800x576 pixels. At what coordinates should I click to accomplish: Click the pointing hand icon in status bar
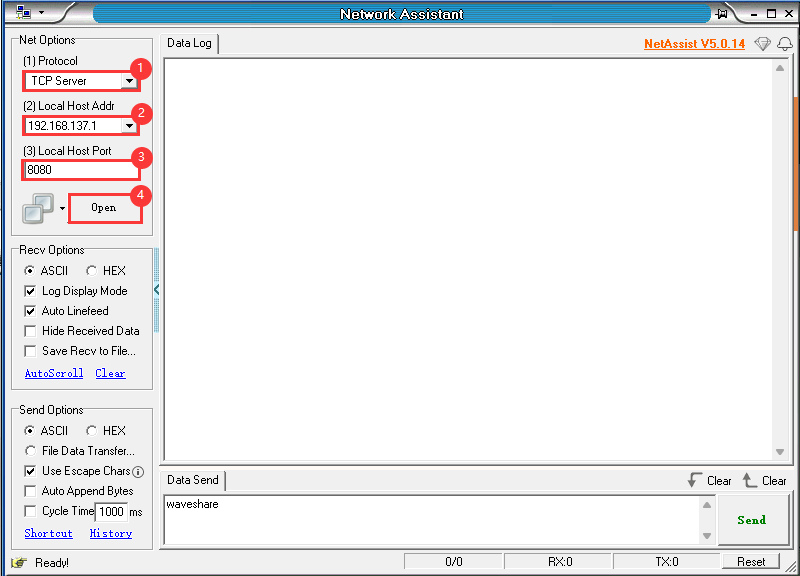18,563
